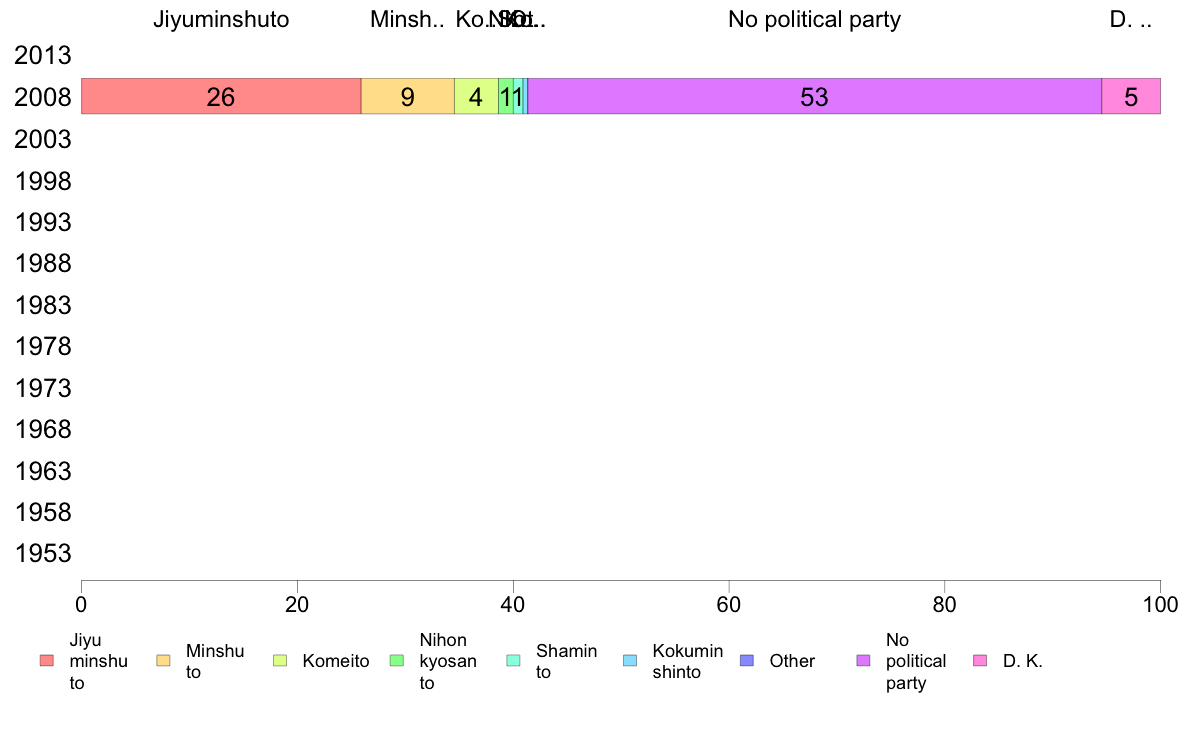
Task: Click the Jiyuminshuto red legend swatch
Action: pos(47,661)
